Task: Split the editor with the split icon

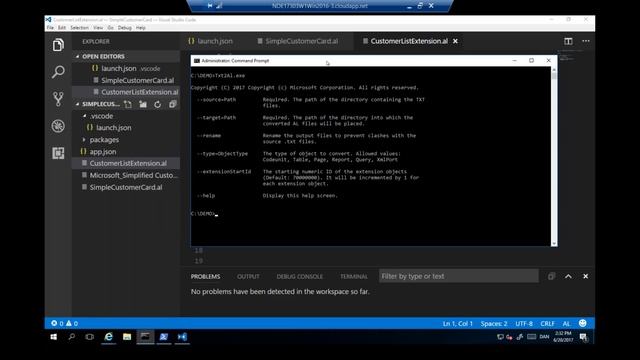Action: [x=568, y=41]
